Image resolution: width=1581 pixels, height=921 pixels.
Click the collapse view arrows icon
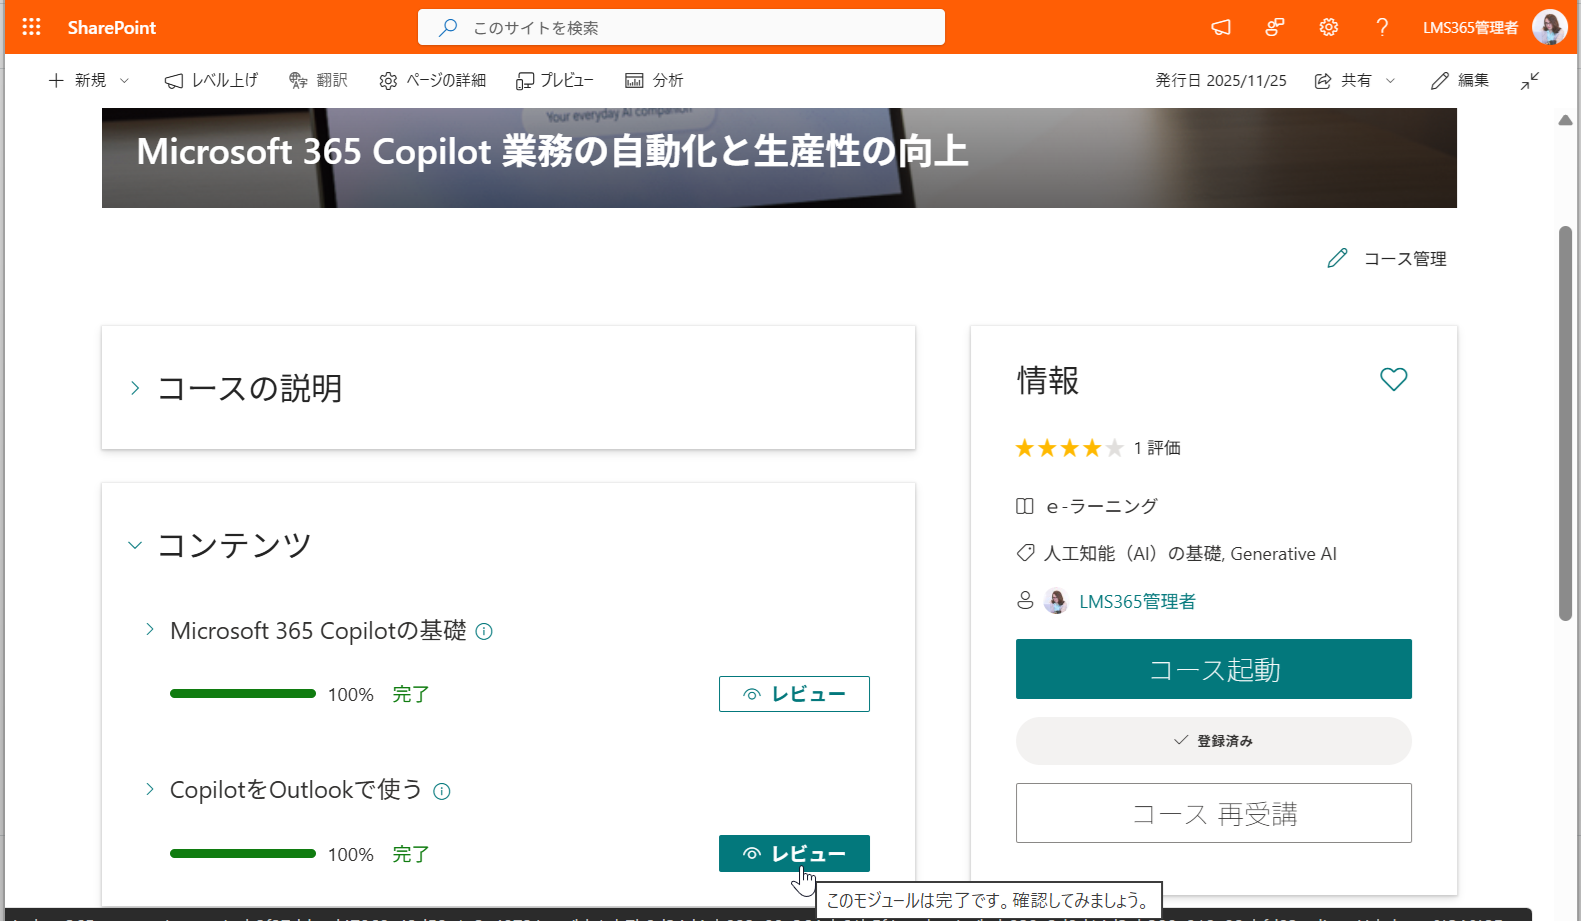point(1530,80)
